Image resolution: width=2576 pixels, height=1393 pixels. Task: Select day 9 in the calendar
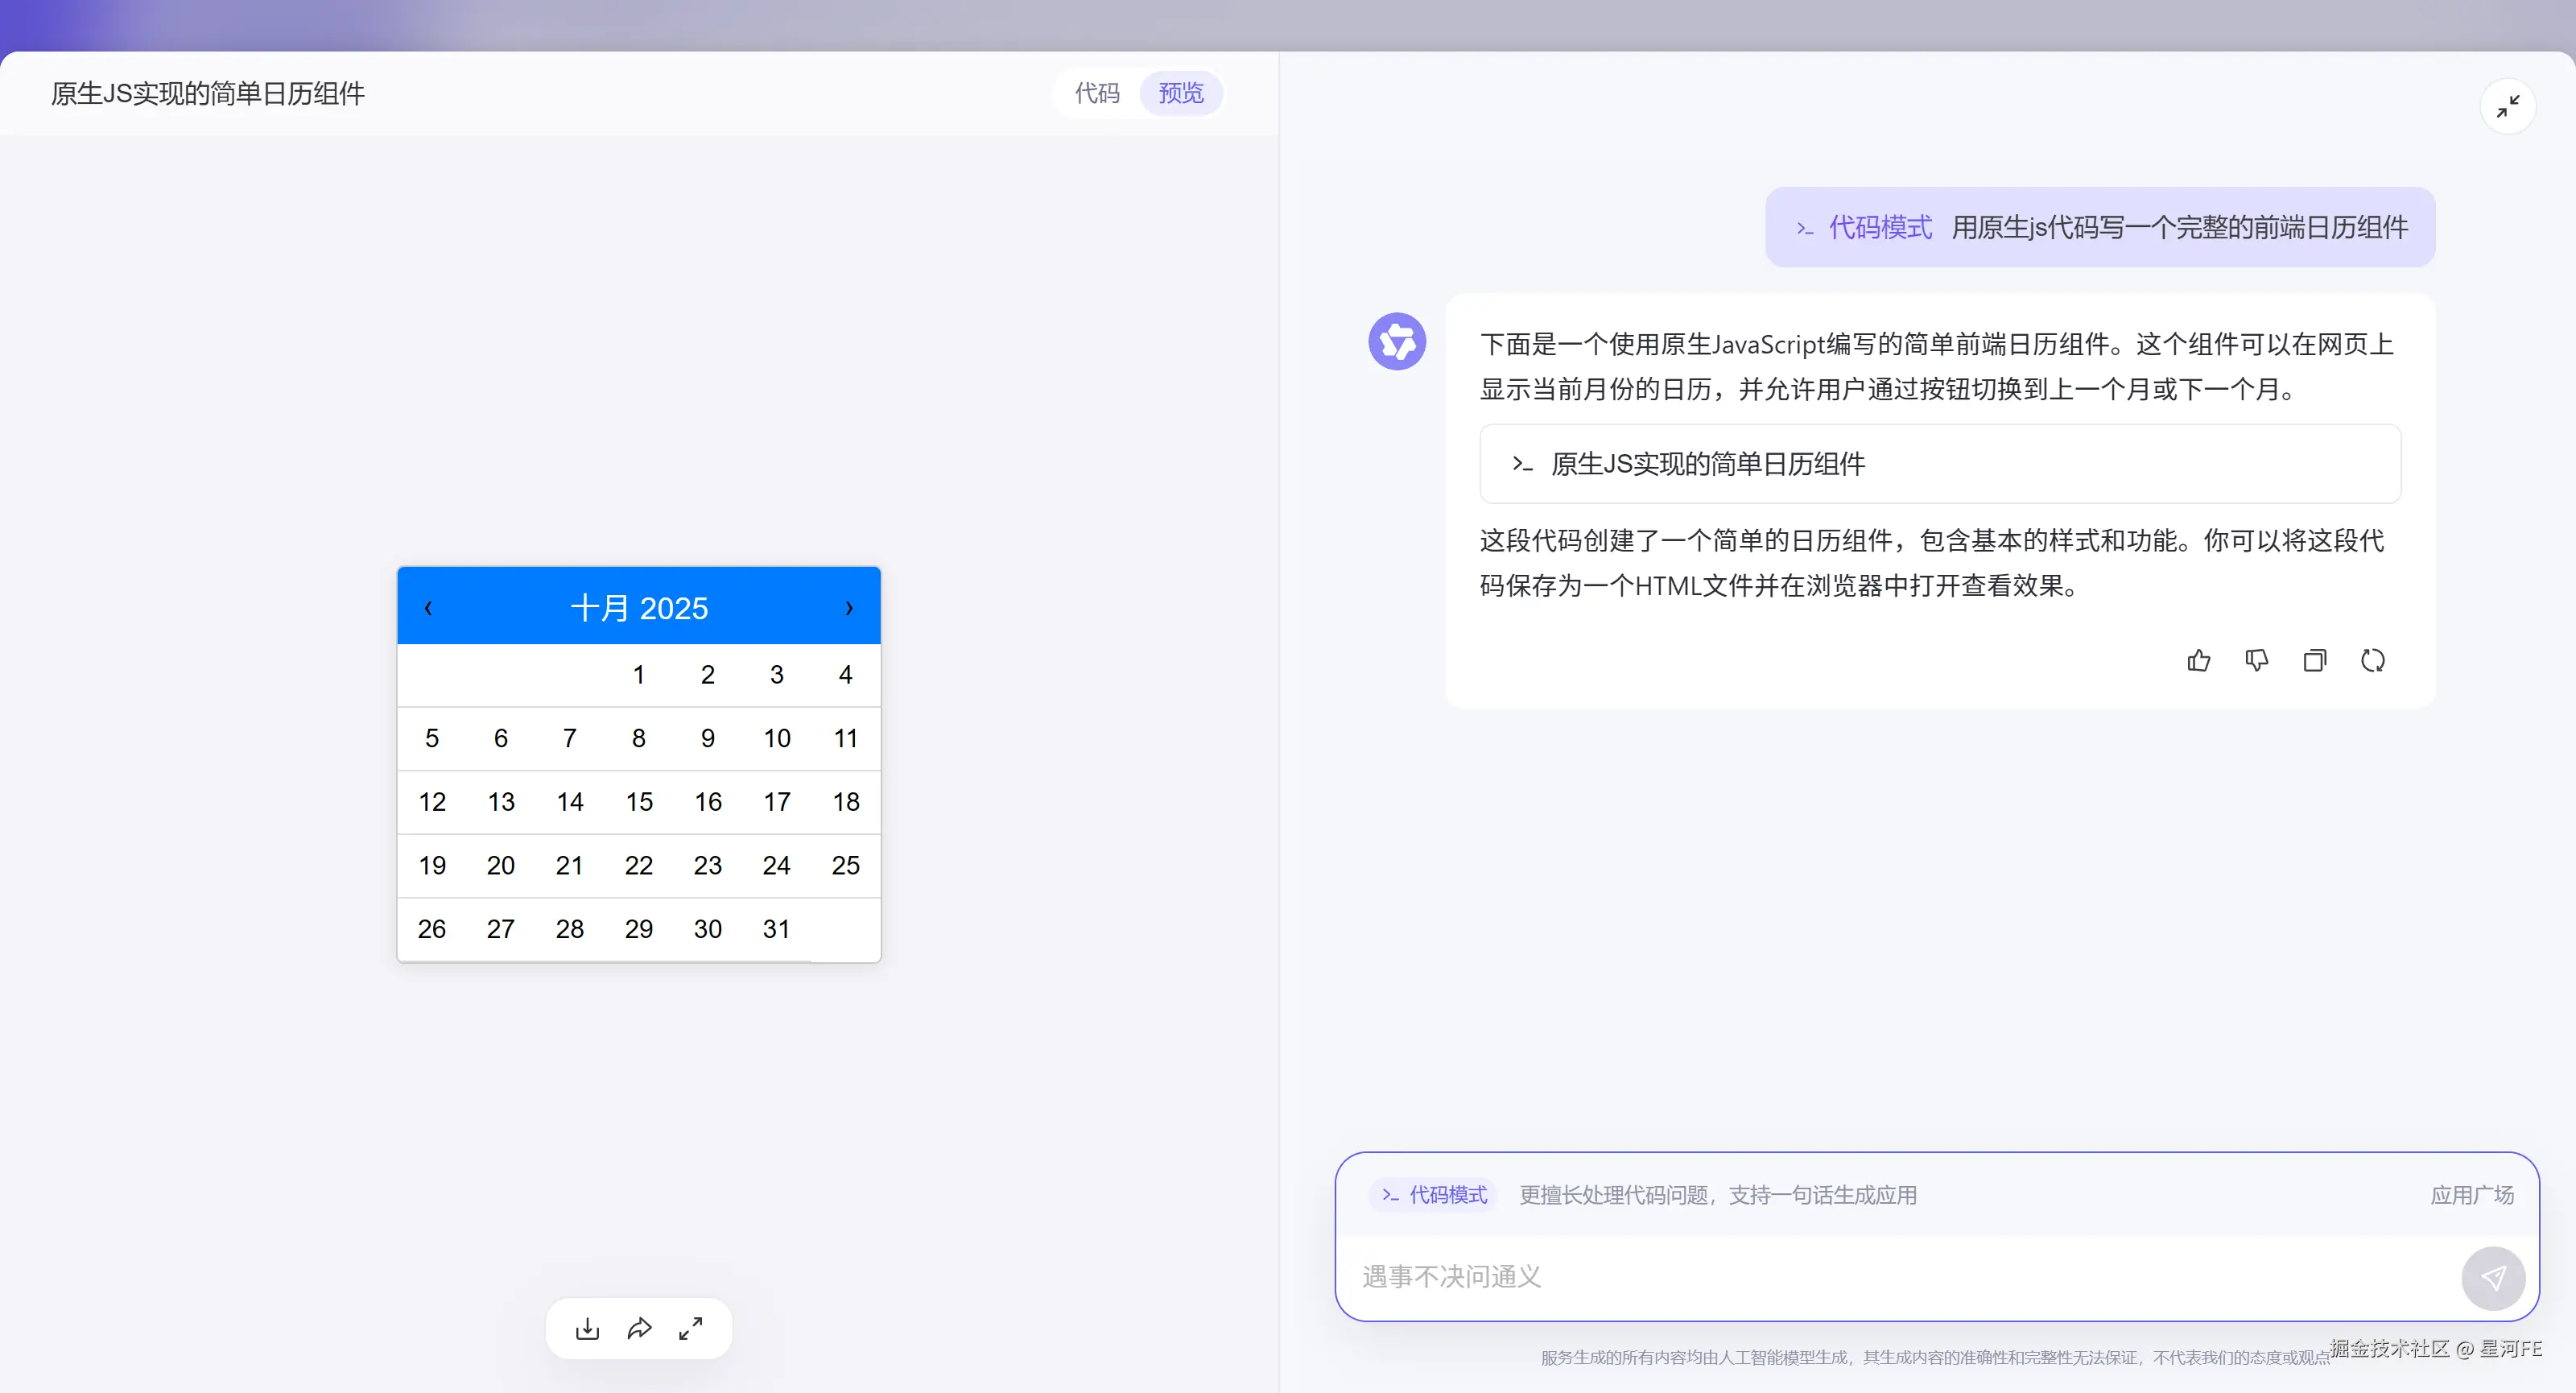pos(708,739)
